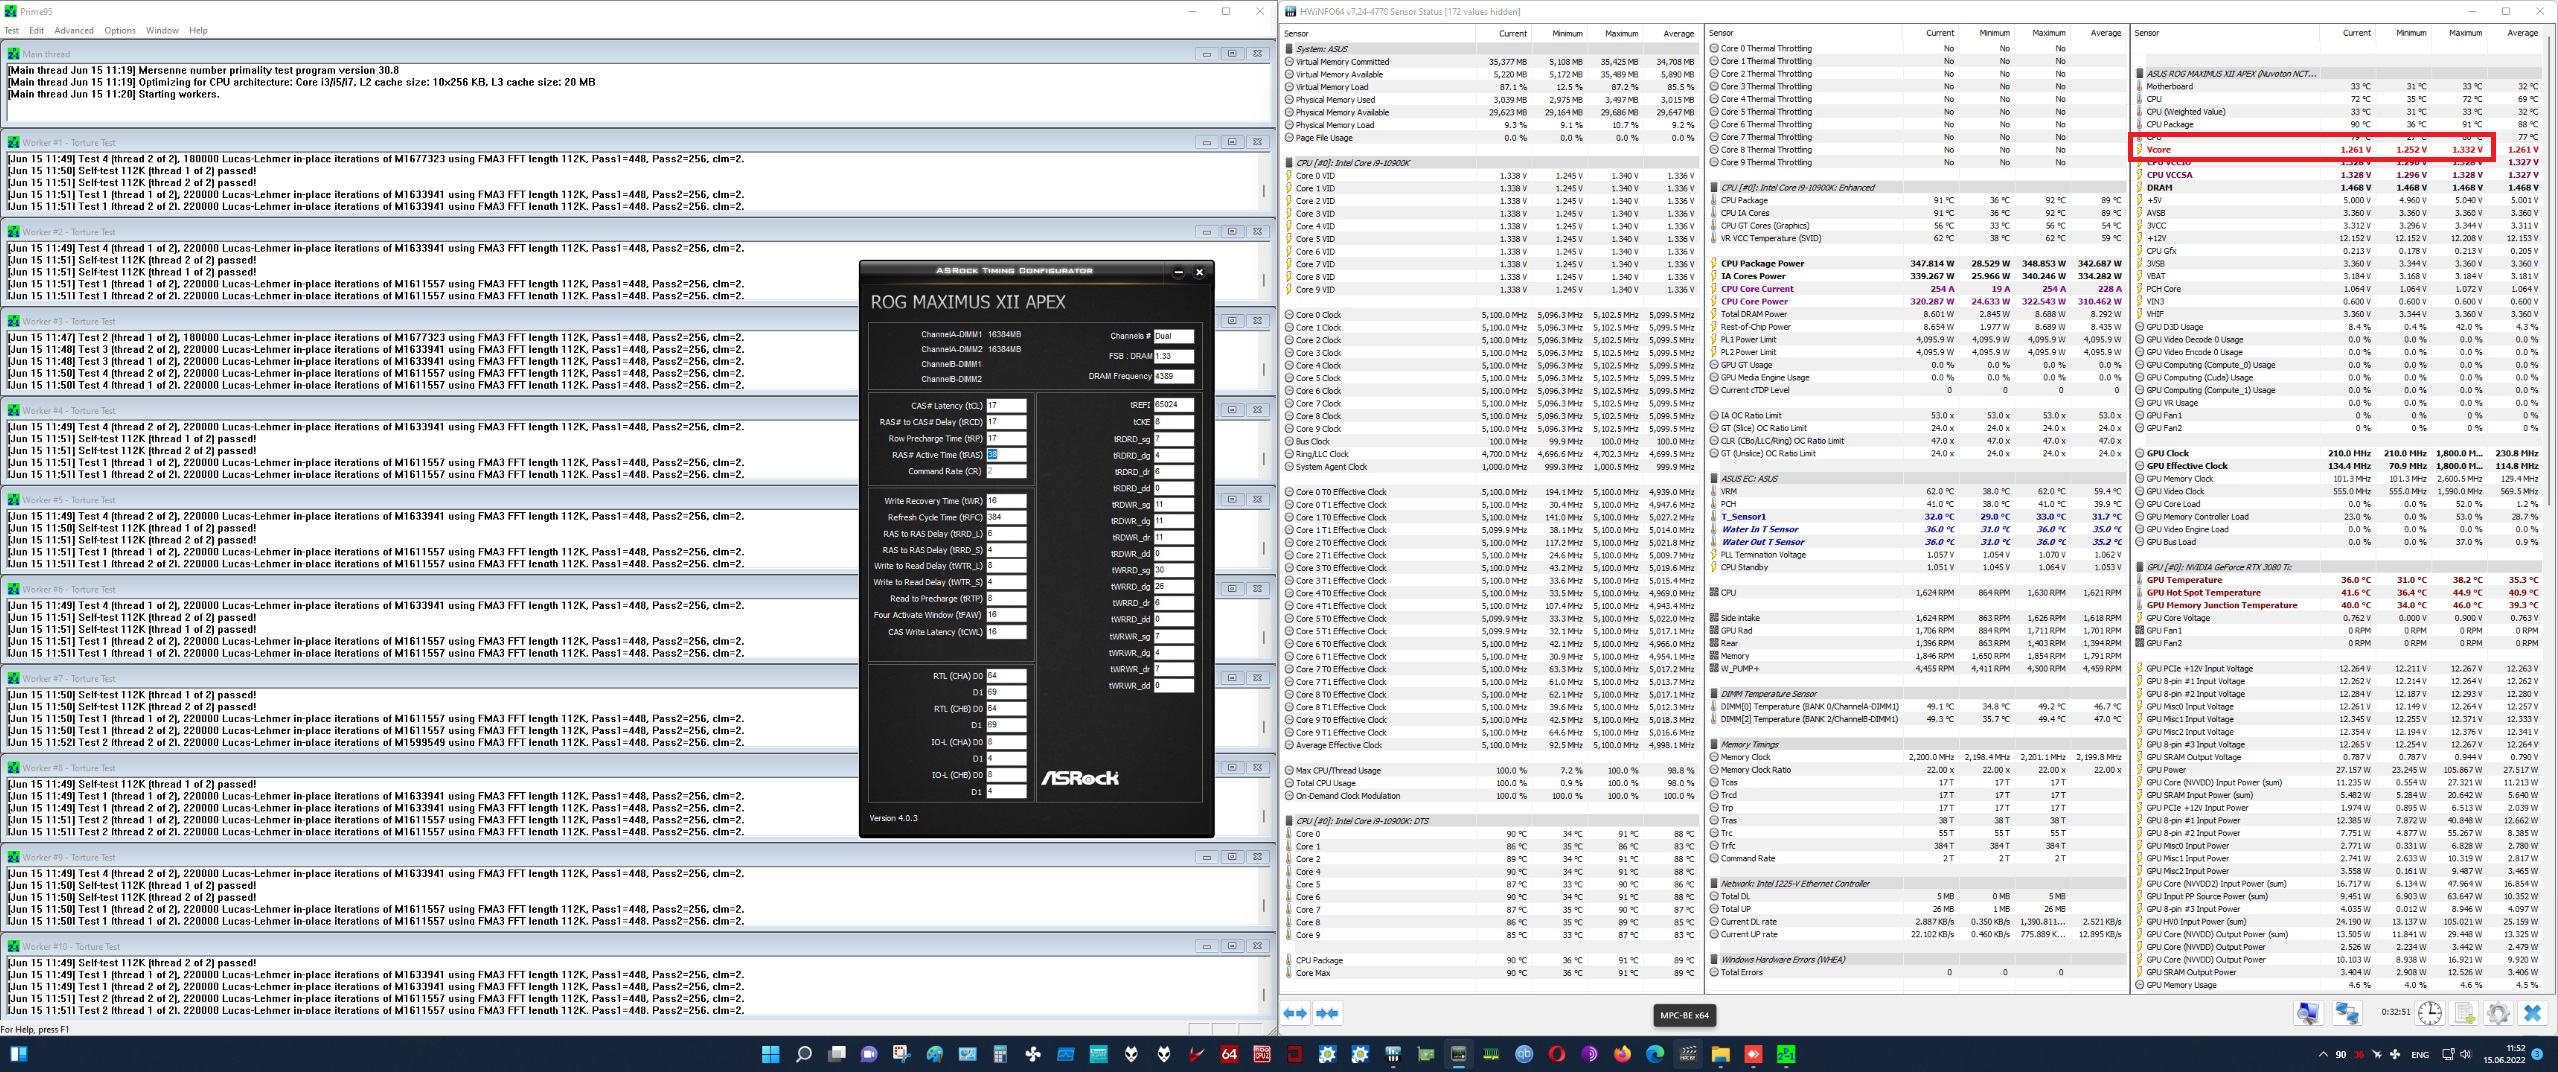Open File Explorer from taskbar
Viewport: 2558px width, 1072px height.
tap(1720, 1054)
